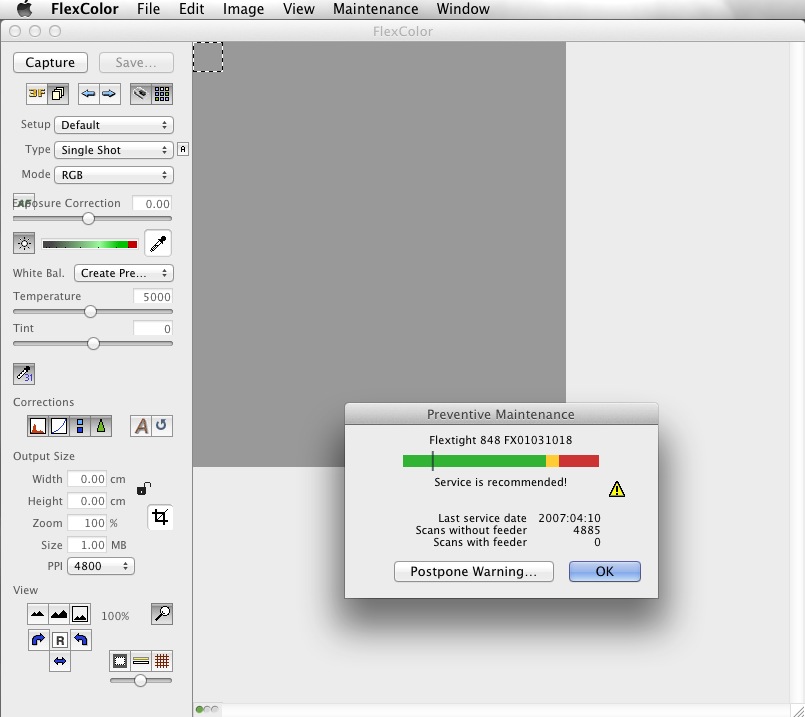Screen dimensions: 805x717
Task: Click the small A icon beside Type
Action: (183, 149)
